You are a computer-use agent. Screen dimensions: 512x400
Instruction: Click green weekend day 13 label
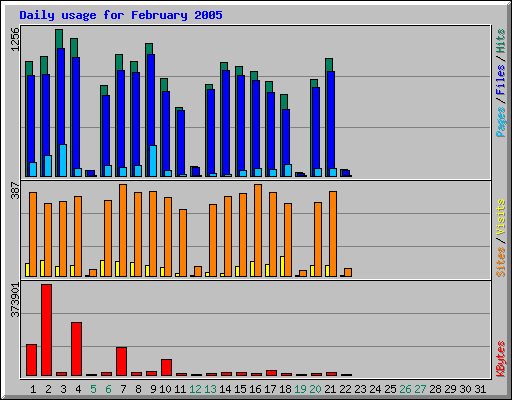[210, 389]
